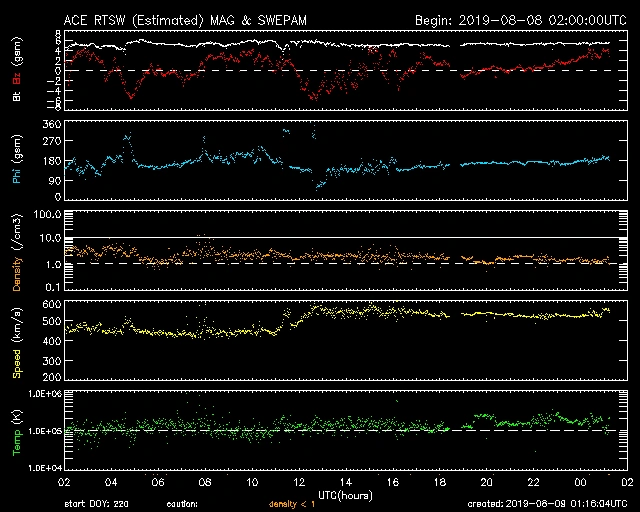
Task: Click the '200' tick on the Speed axis
Action: (x=51, y=376)
